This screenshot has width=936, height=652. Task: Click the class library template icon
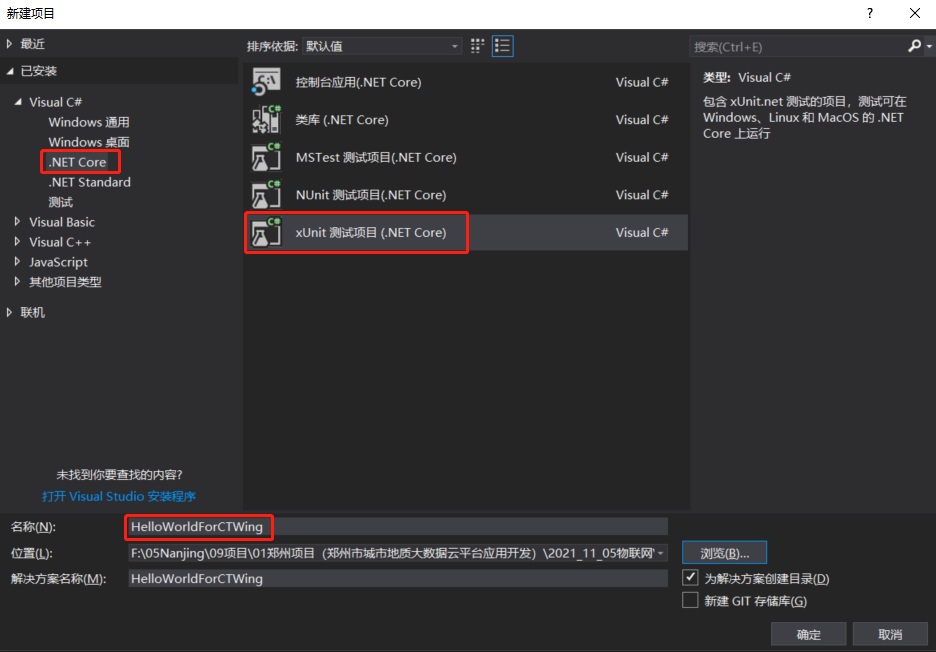click(x=266, y=119)
